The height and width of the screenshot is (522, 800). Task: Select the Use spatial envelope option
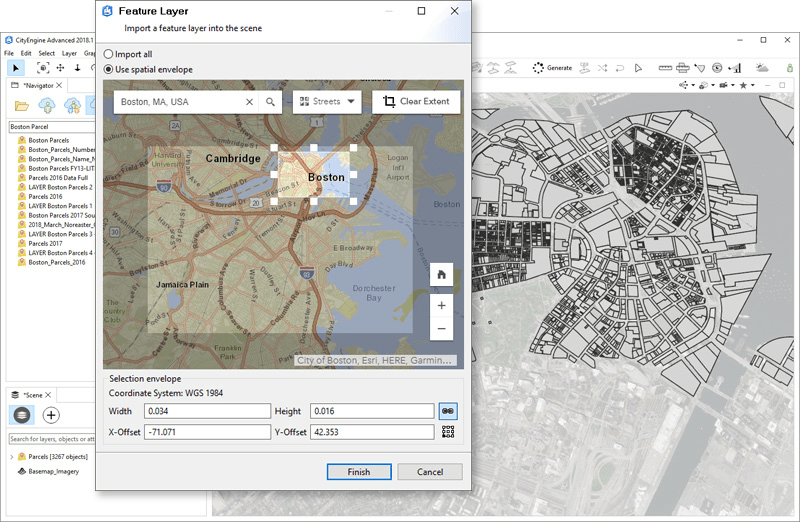109,70
